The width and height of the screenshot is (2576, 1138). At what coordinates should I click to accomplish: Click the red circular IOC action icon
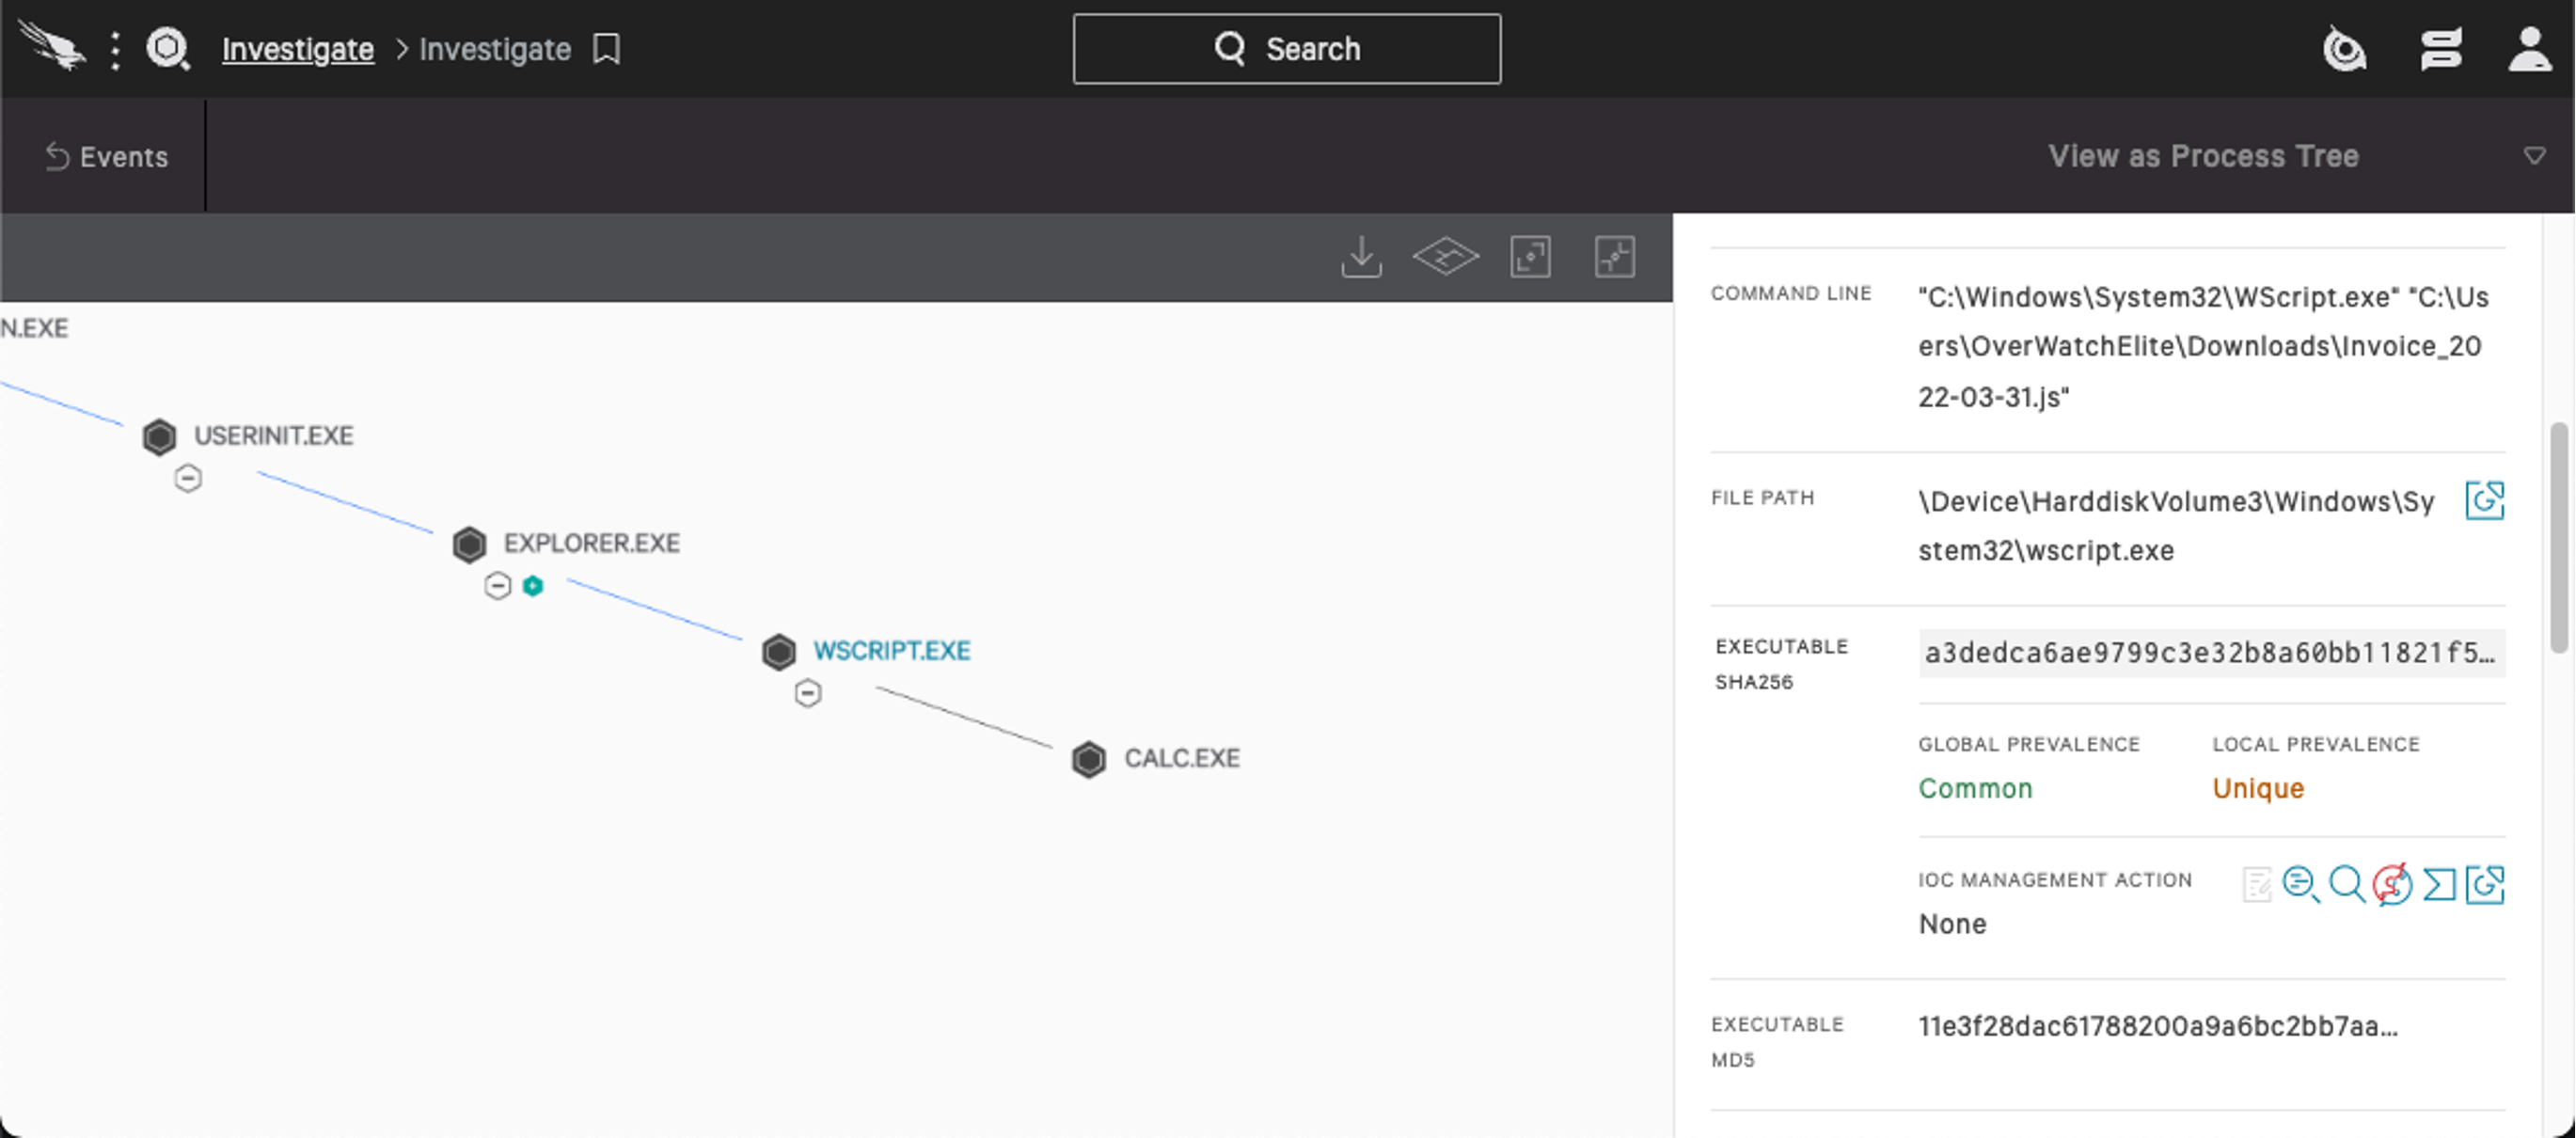click(x=2392, y=884)
